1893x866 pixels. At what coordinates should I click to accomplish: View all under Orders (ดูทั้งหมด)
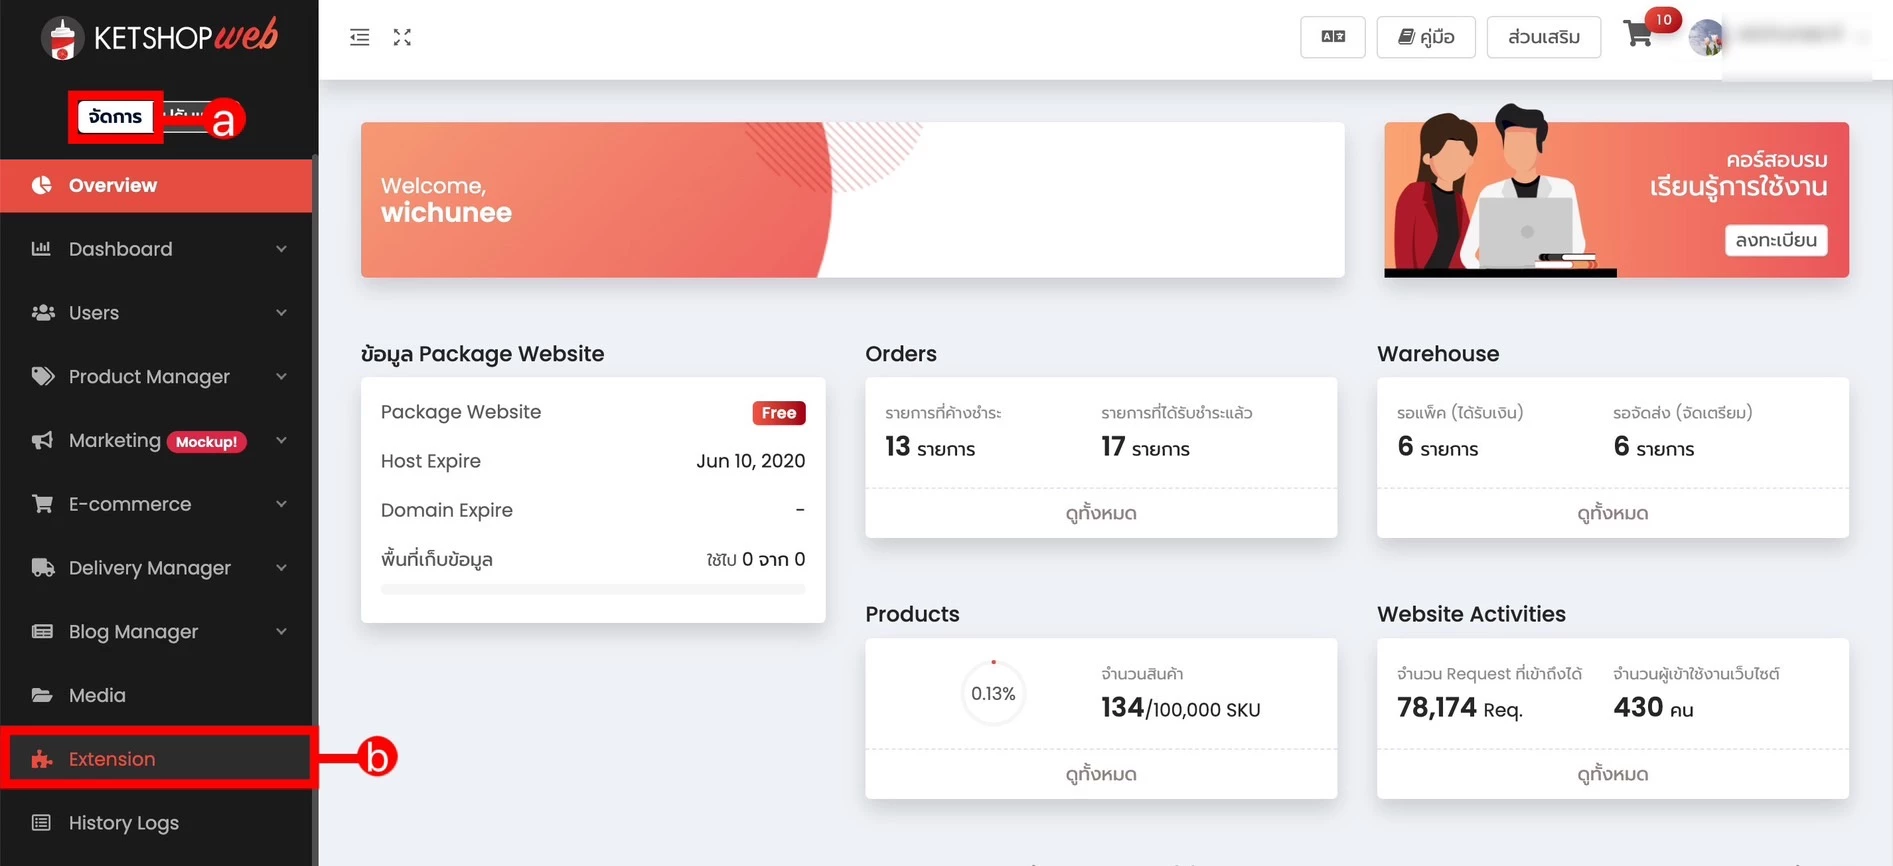pyautogui.click(x=1101, y=513)
